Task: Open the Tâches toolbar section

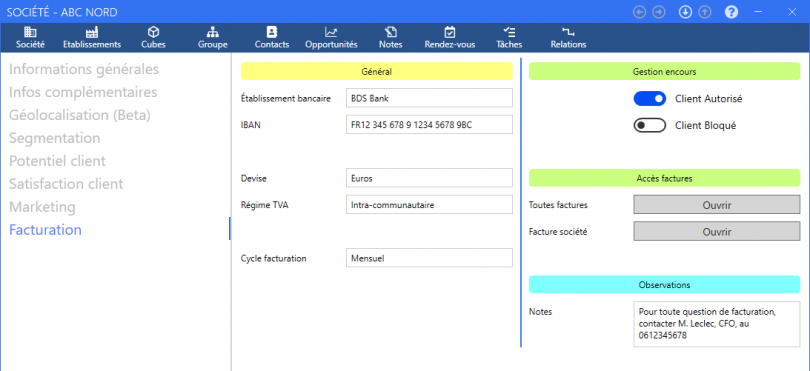Action: [509, 38]
